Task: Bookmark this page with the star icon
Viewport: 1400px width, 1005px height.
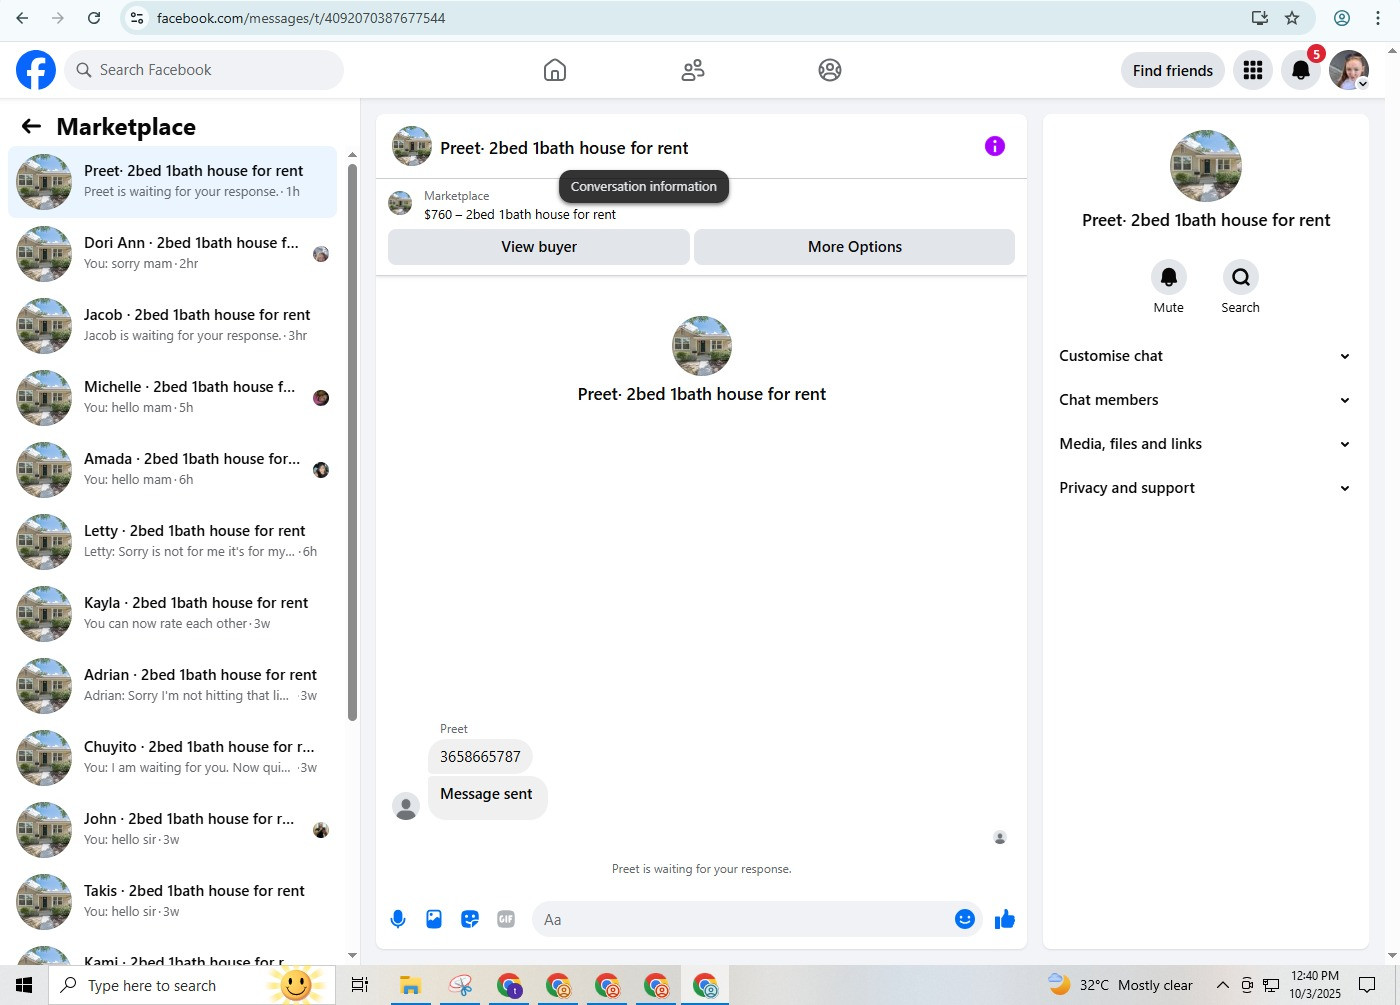Action: click(1292, 18)
